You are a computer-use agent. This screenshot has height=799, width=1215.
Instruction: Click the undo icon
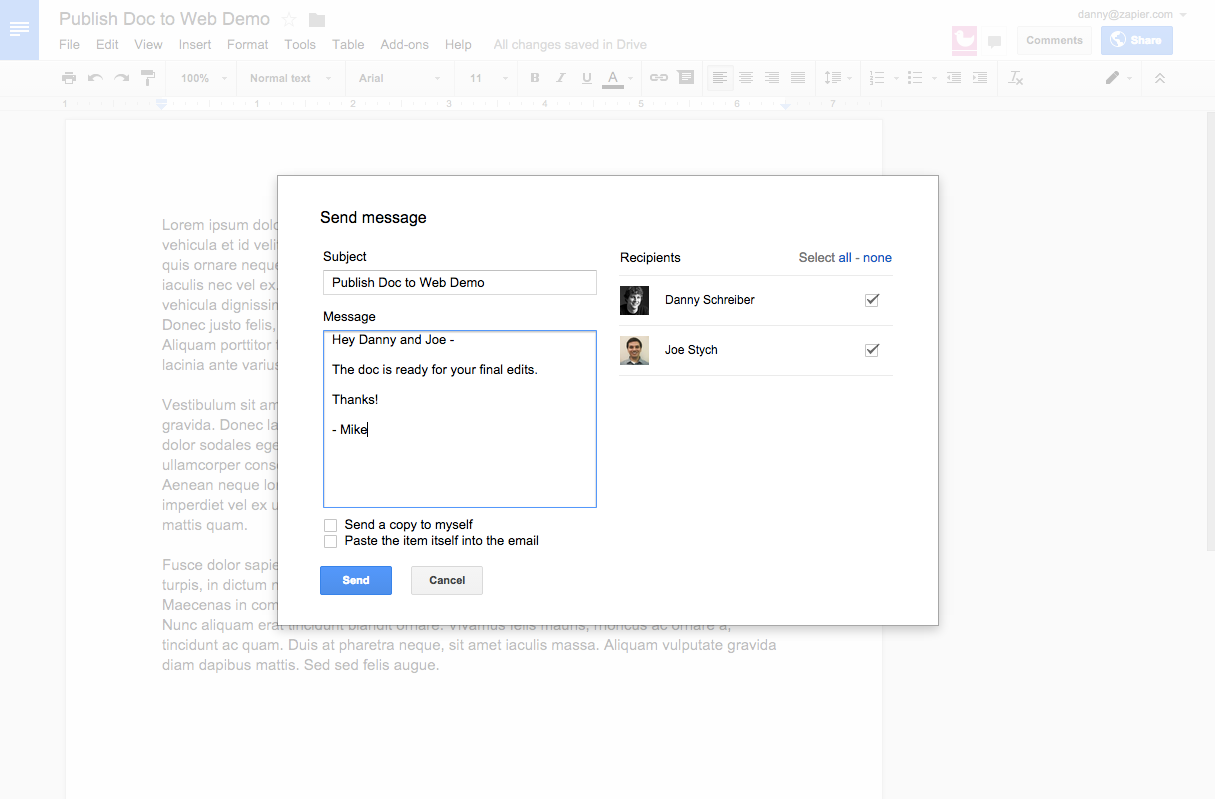click(95, 78)
